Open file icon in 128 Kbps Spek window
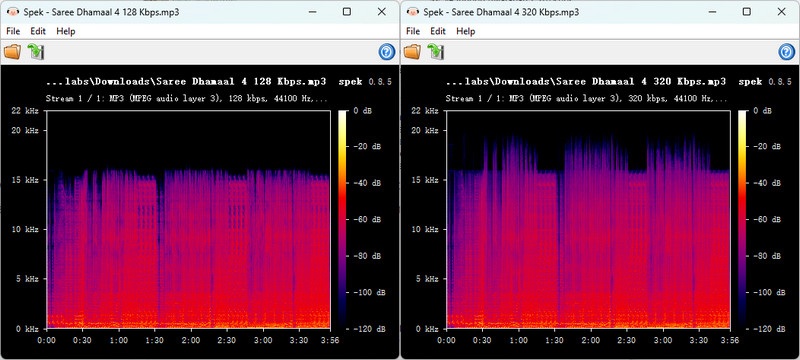This screenshot has height=360, width=800. 12,52
